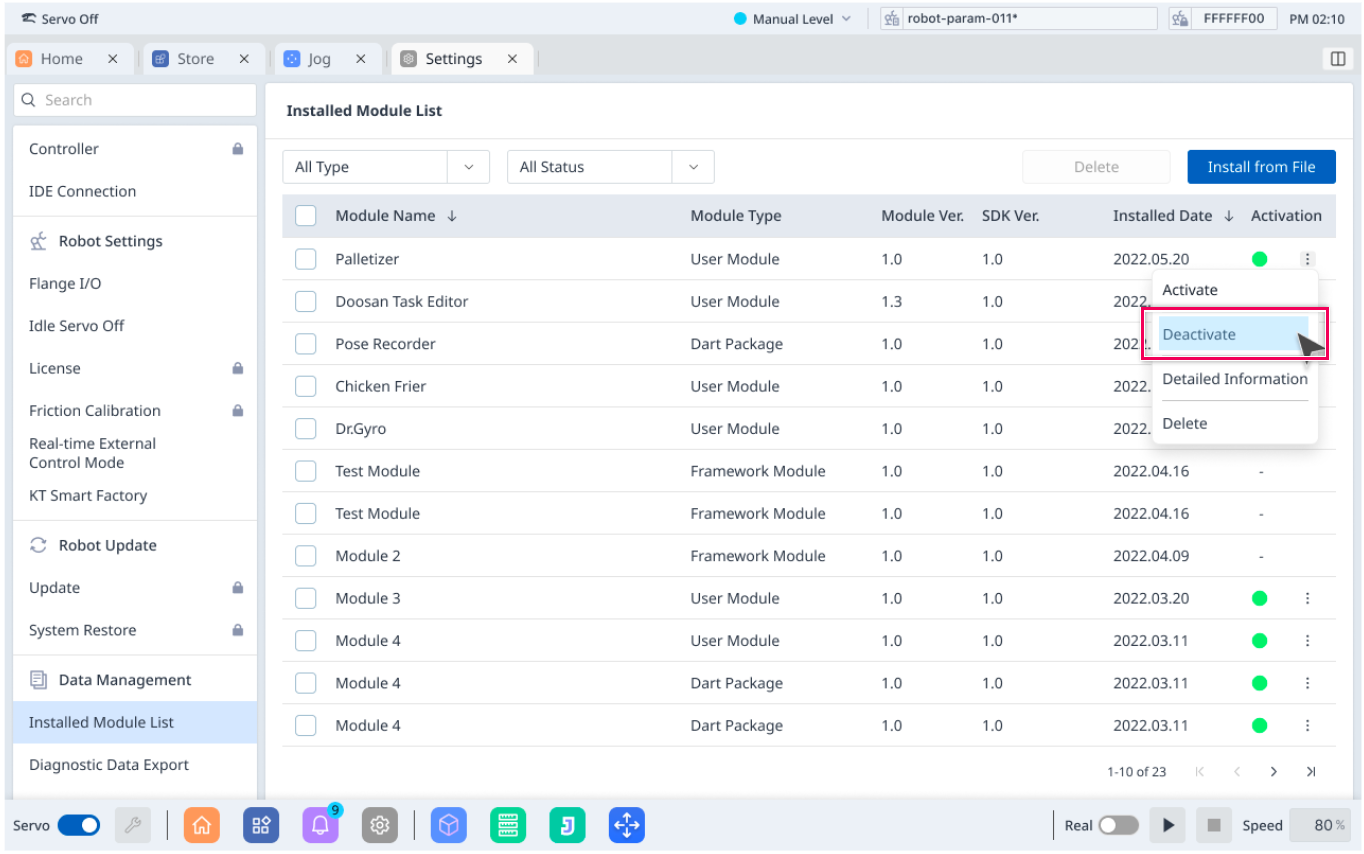
Task: Open the Store modules icon in dock
Action: point(261,825)
